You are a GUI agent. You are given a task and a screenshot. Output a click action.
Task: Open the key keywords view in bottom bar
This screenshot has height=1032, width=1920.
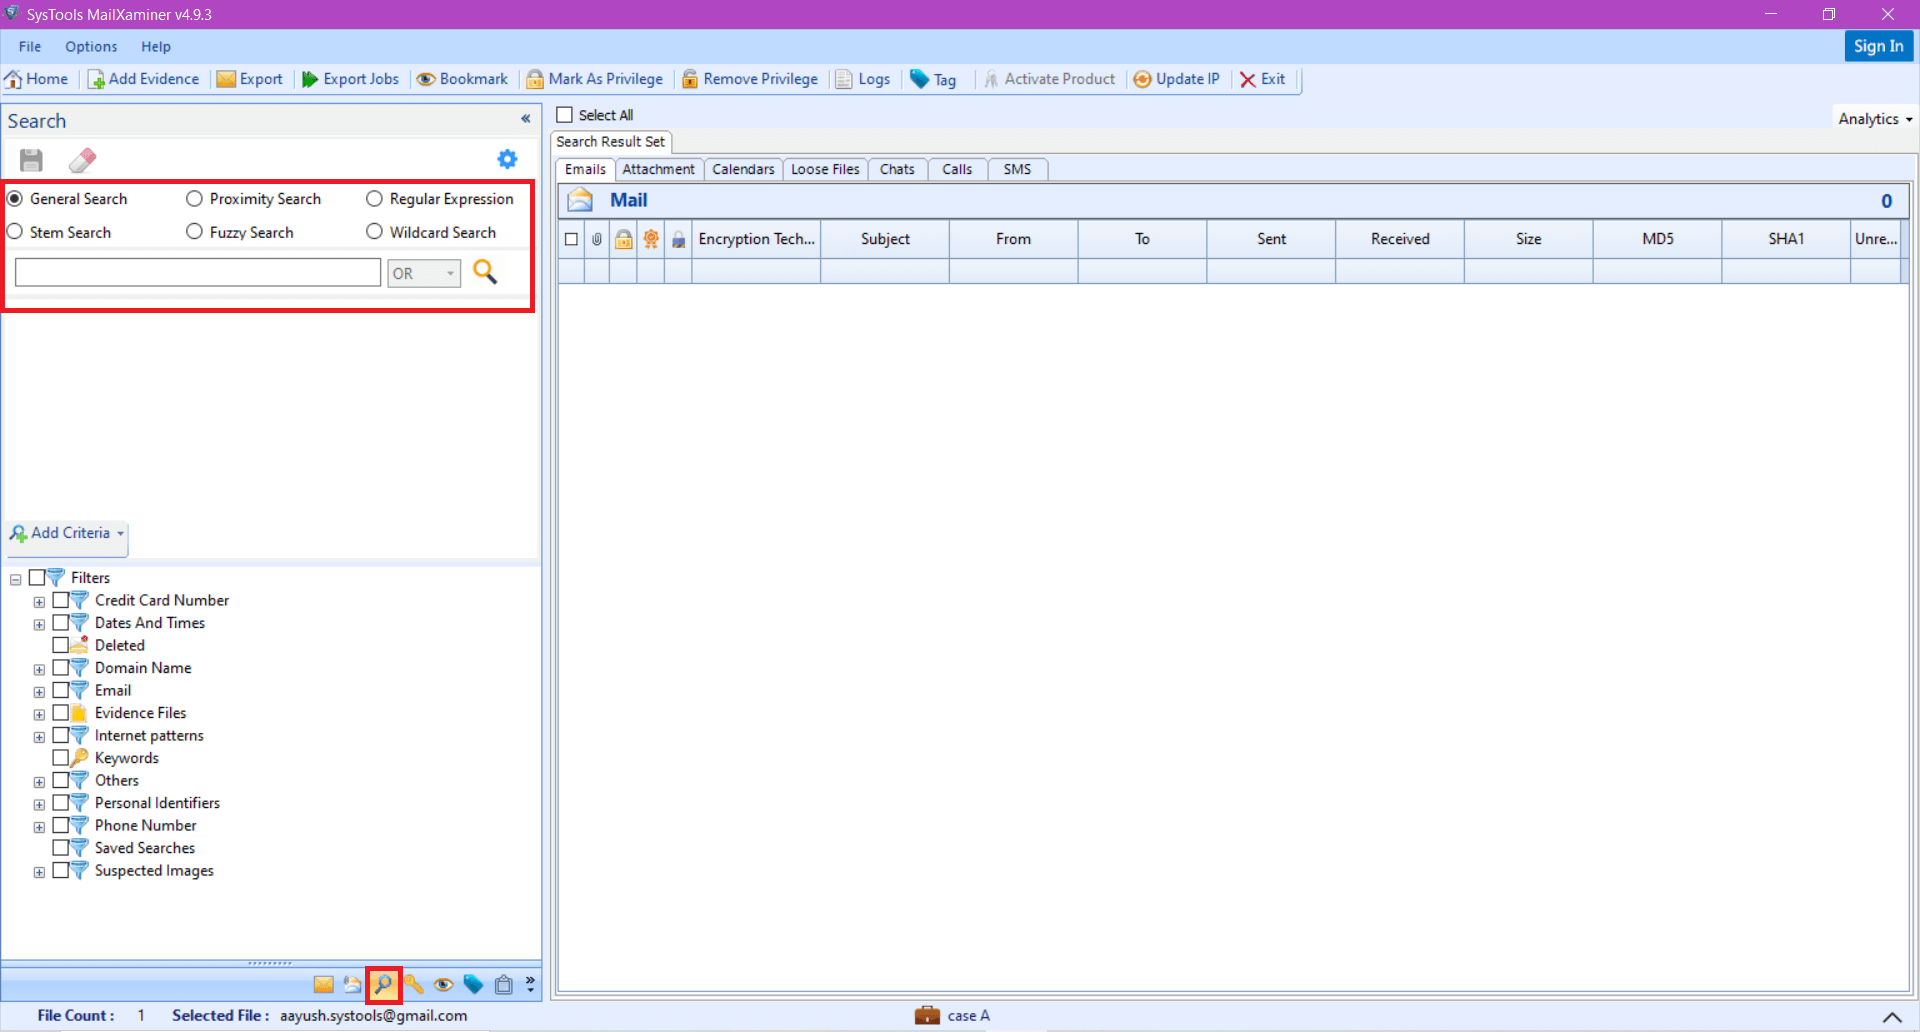click(x=414, y=985)
